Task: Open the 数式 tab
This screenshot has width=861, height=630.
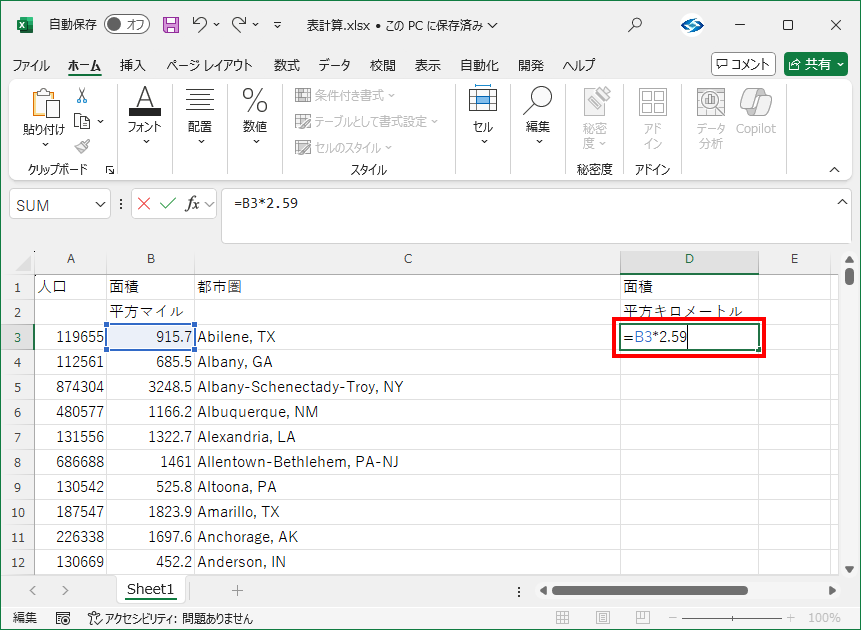Action: [x=287, y=65]
